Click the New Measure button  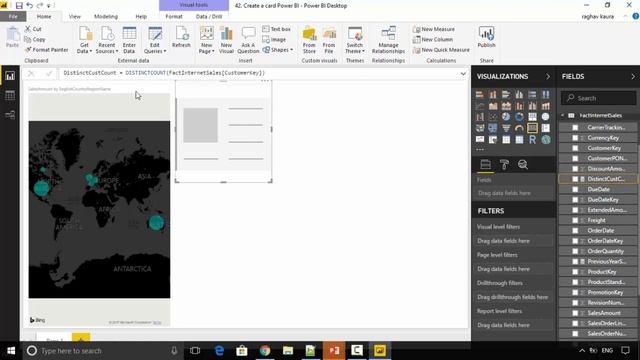433,29
